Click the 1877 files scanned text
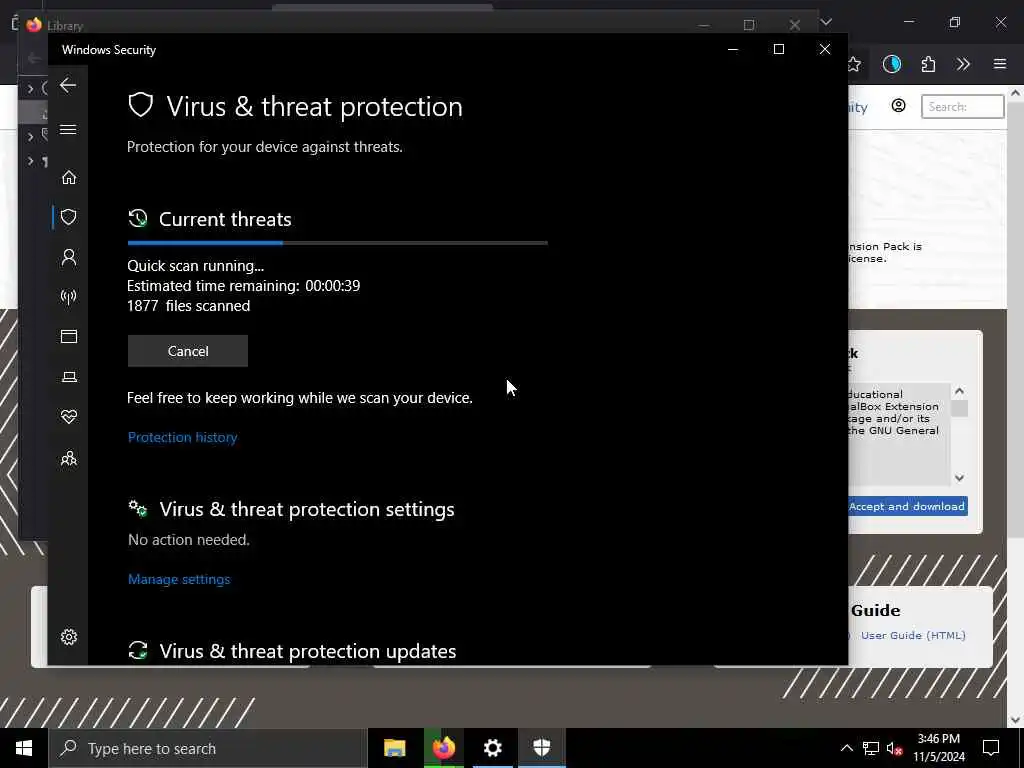 pos(189,306)
